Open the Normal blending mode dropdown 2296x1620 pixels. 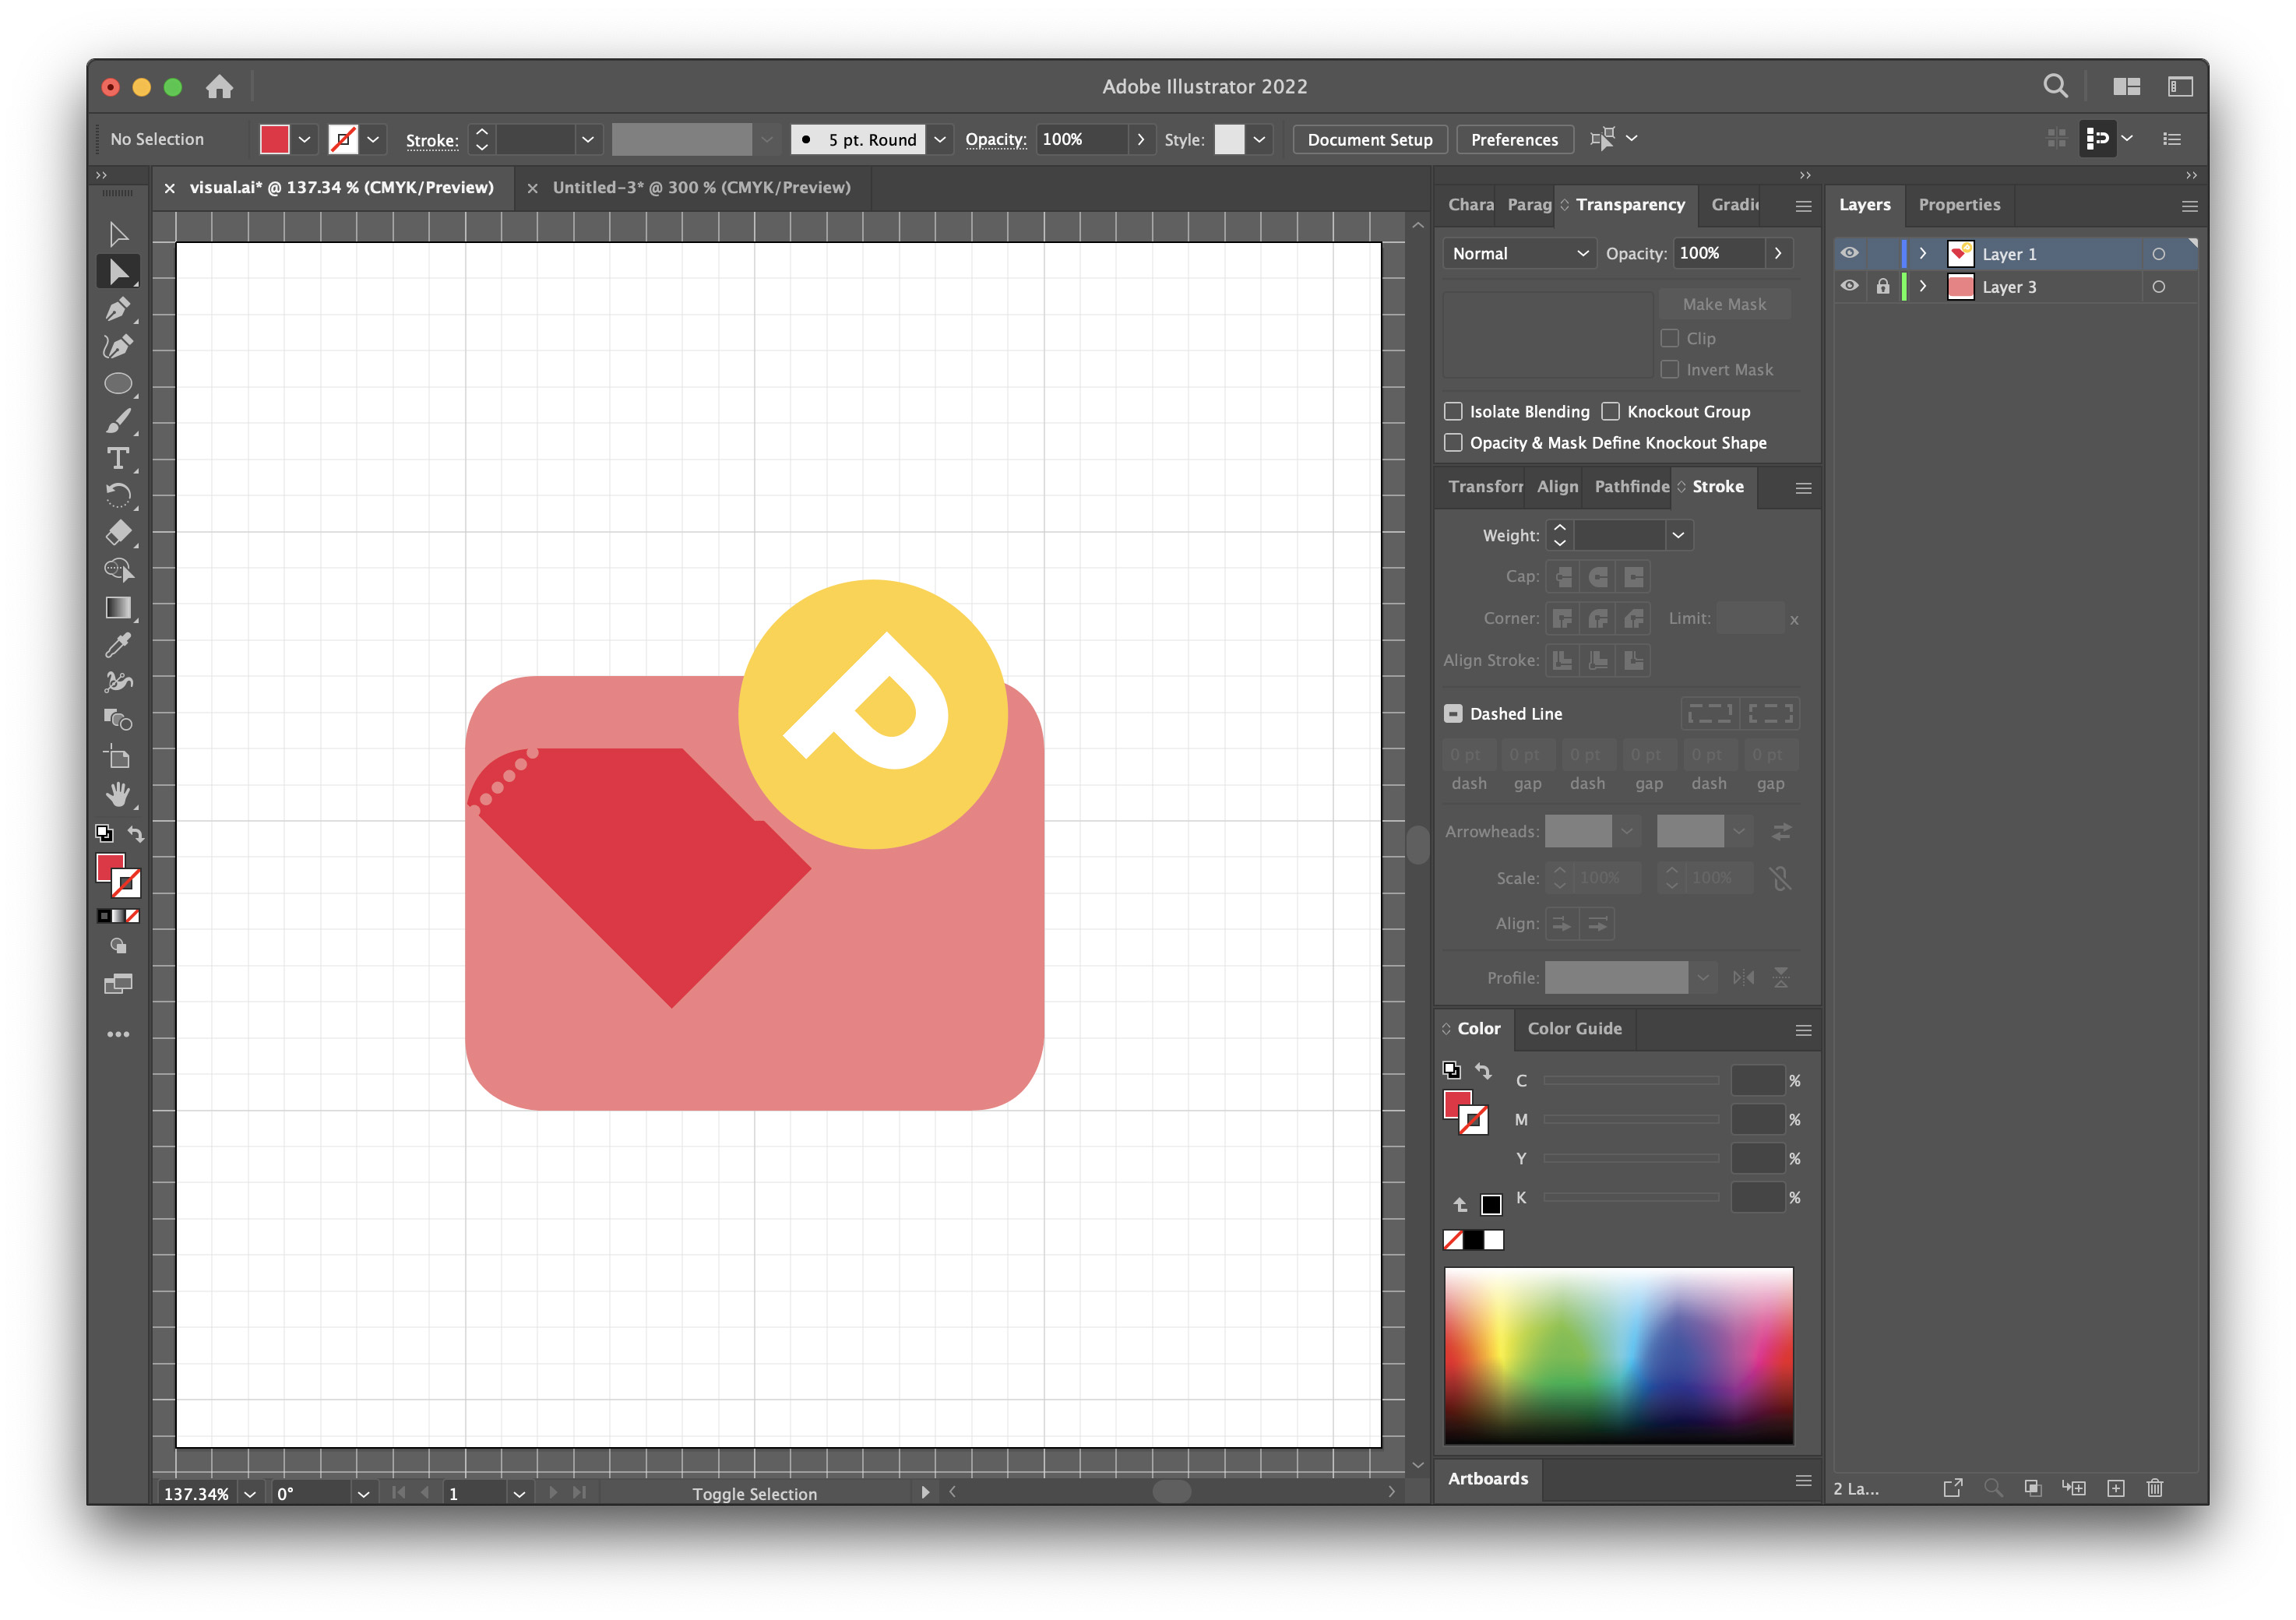tap(1519, 253)
